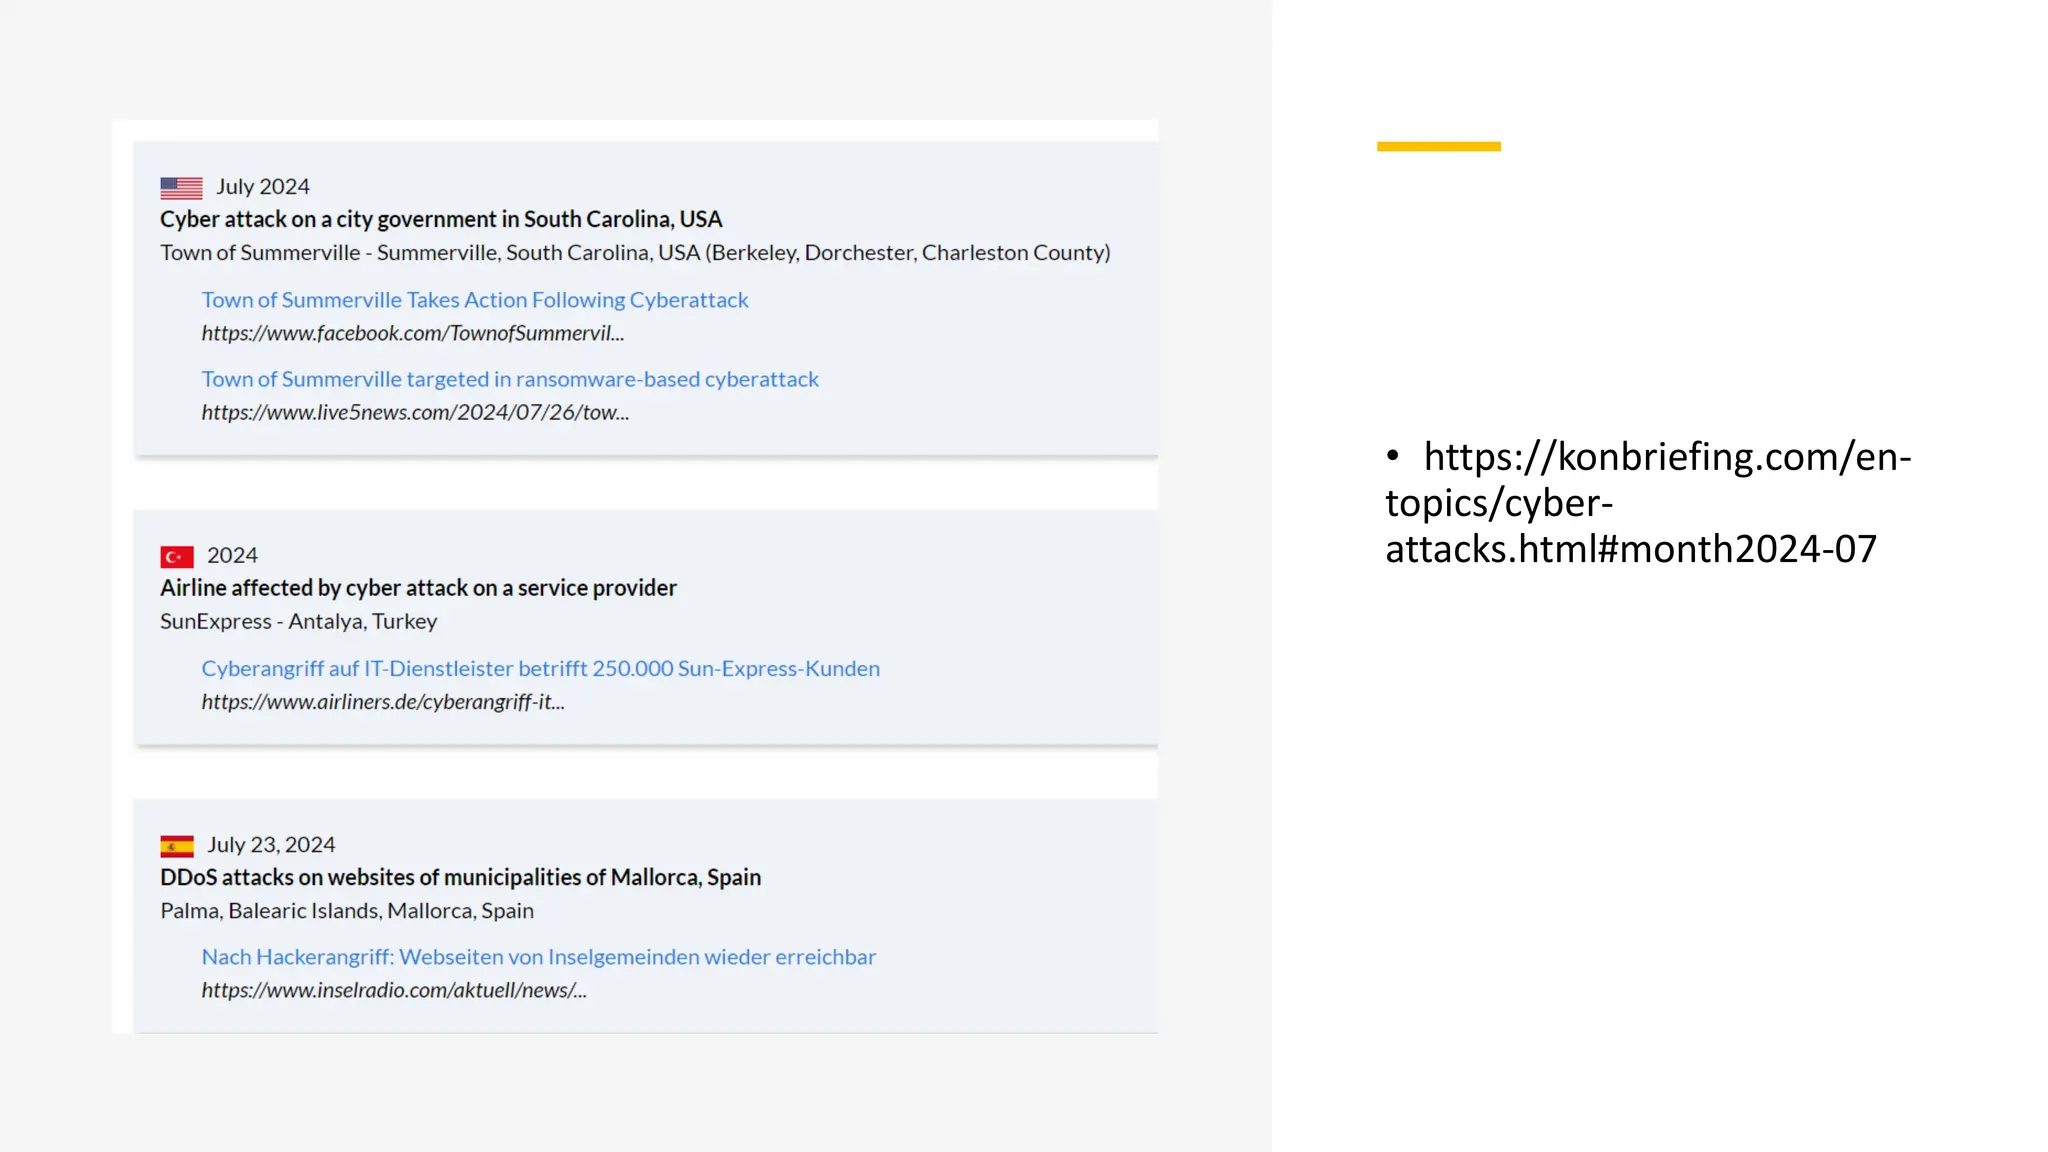This screenshot has width=2048, height=1152.
Task: Click the airliners.de URL text
Action: click(383, 702)
